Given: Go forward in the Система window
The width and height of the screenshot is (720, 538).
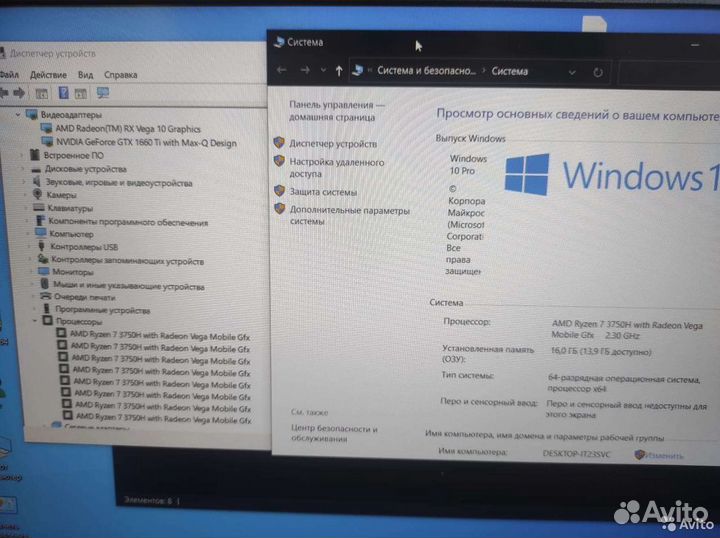Looking at the screenshot, I should [304, 70].
